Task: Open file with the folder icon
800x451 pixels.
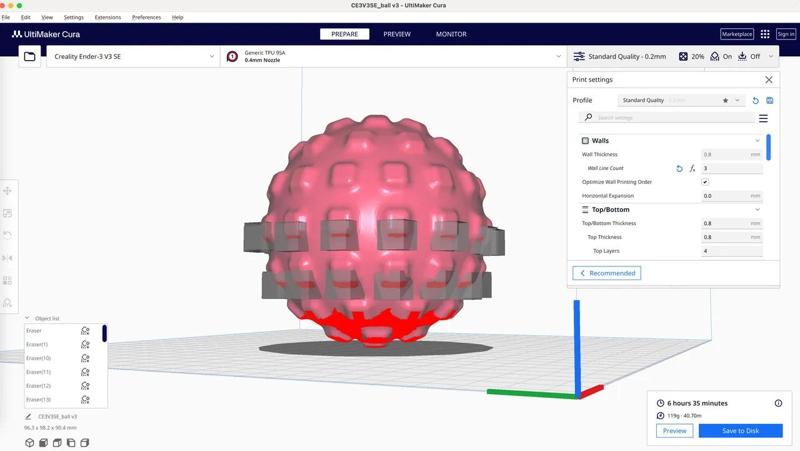Action: [x=30, y=57]
